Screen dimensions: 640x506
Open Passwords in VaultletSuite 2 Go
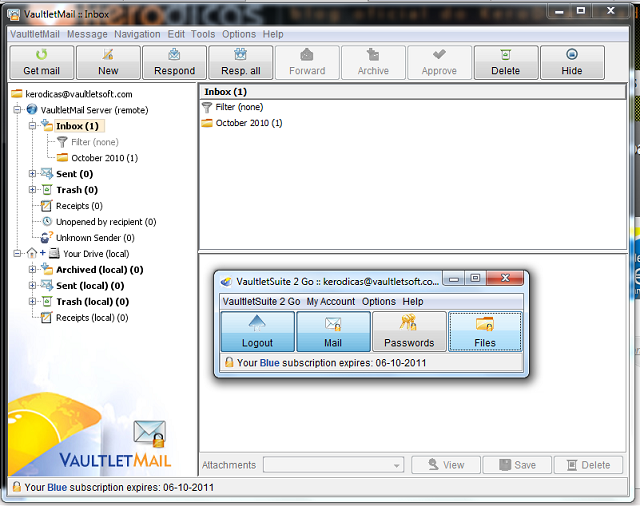(409, 331)
